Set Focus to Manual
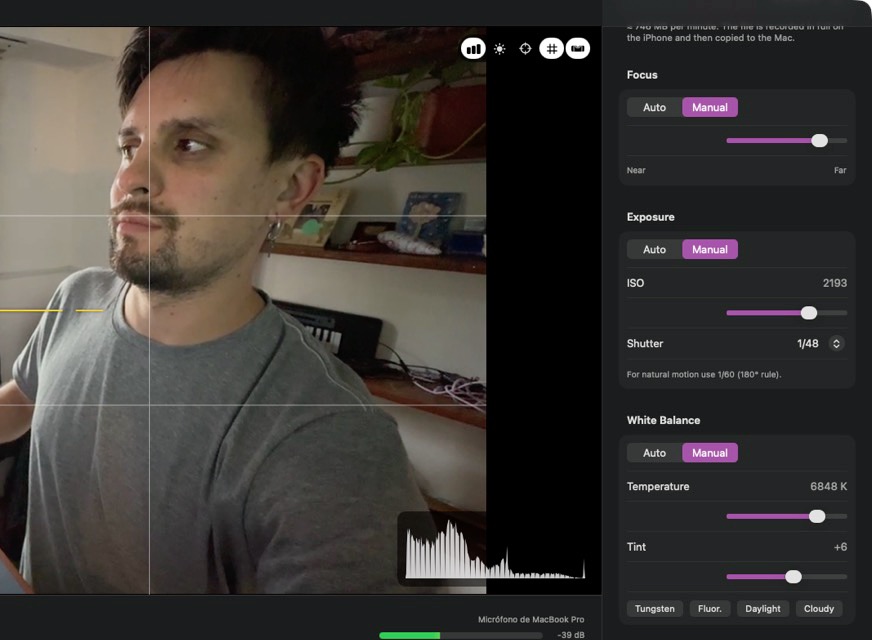The width and height of the screenshot is (872, 640). [710, 107]
